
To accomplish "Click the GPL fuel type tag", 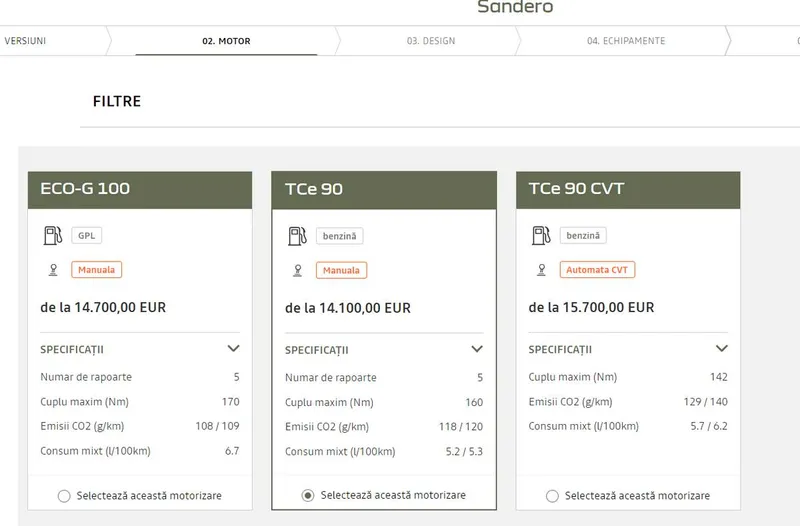I will 86,237.
